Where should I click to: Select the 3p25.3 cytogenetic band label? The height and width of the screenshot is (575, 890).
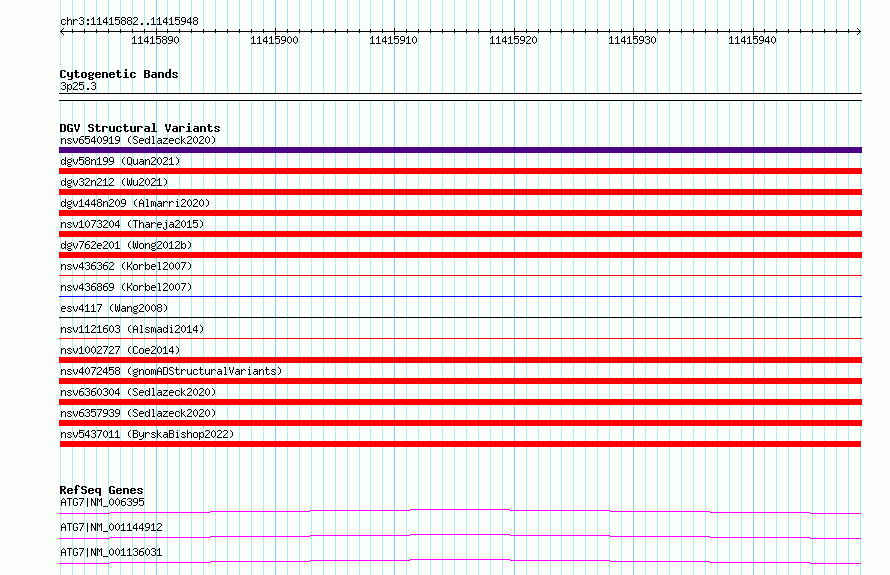tap(78, 86)
